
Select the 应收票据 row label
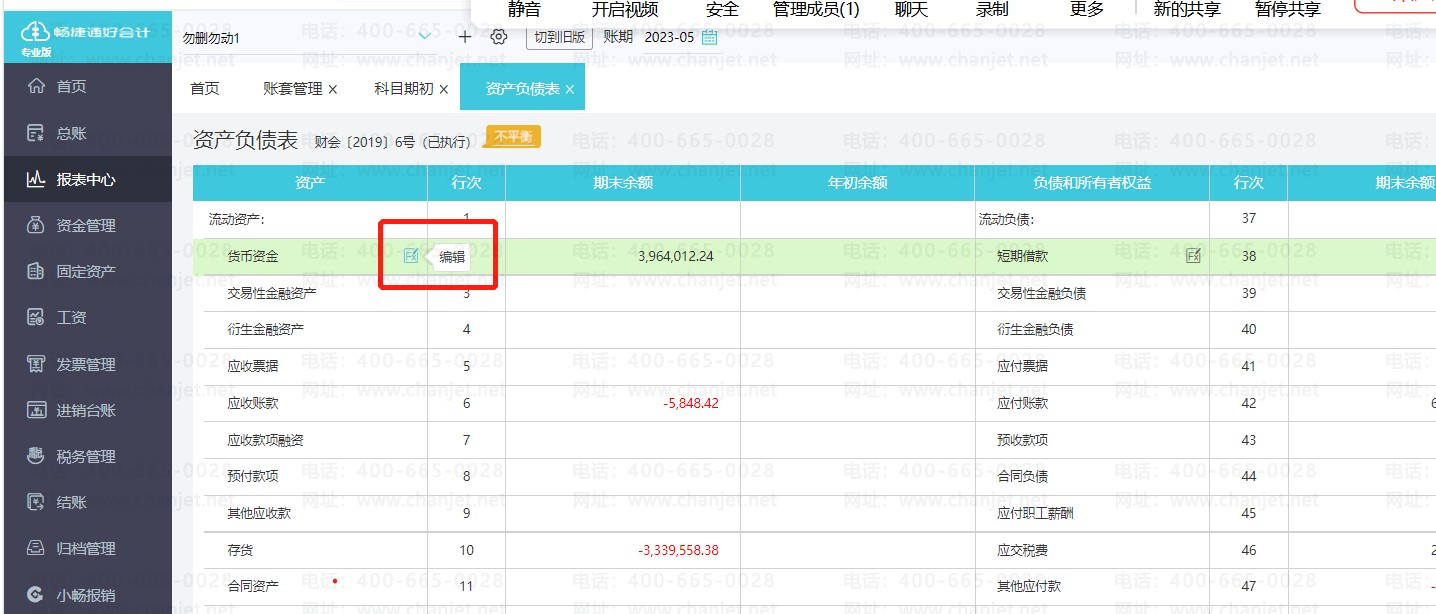[253, 366]
